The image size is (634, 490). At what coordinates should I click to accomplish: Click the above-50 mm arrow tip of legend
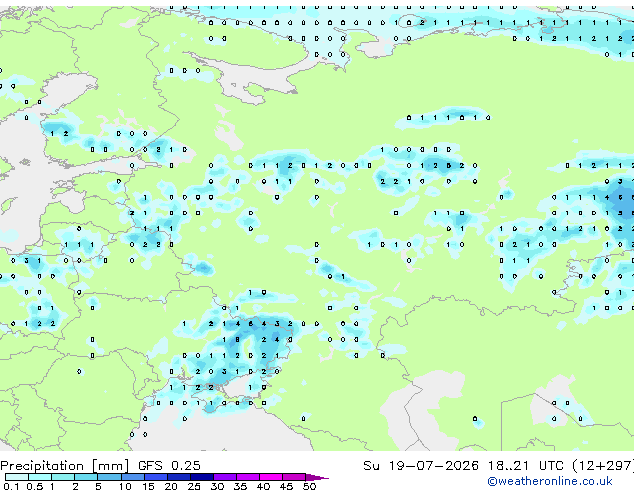[317, 477]
